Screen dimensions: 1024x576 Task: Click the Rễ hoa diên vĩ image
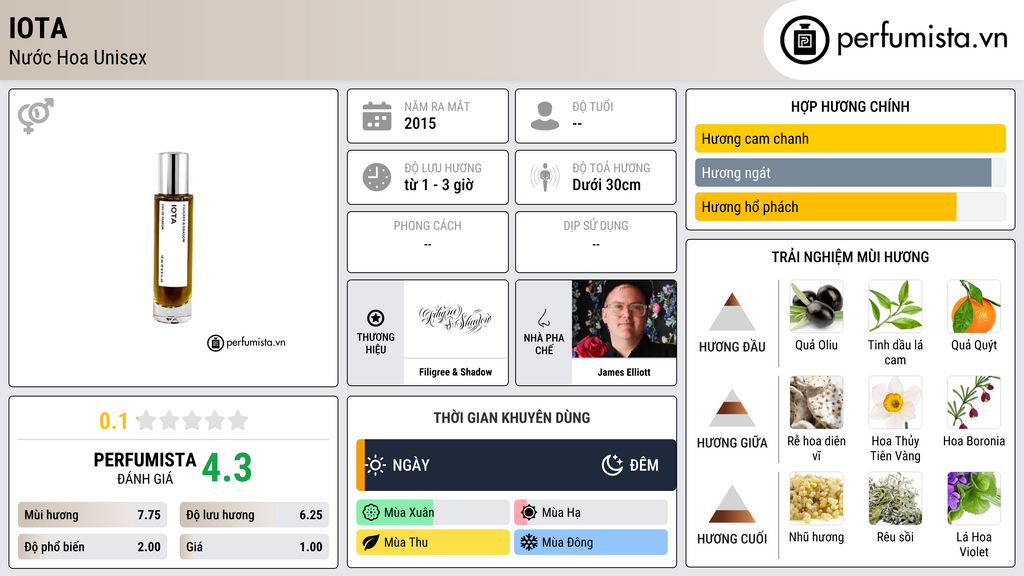(x=816, y=403)
